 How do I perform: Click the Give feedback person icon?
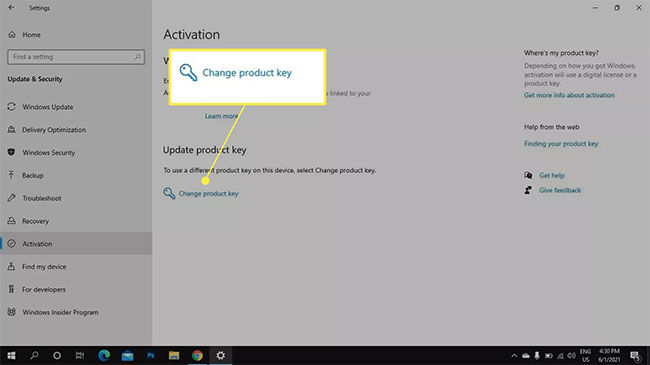tap(528, 190)
